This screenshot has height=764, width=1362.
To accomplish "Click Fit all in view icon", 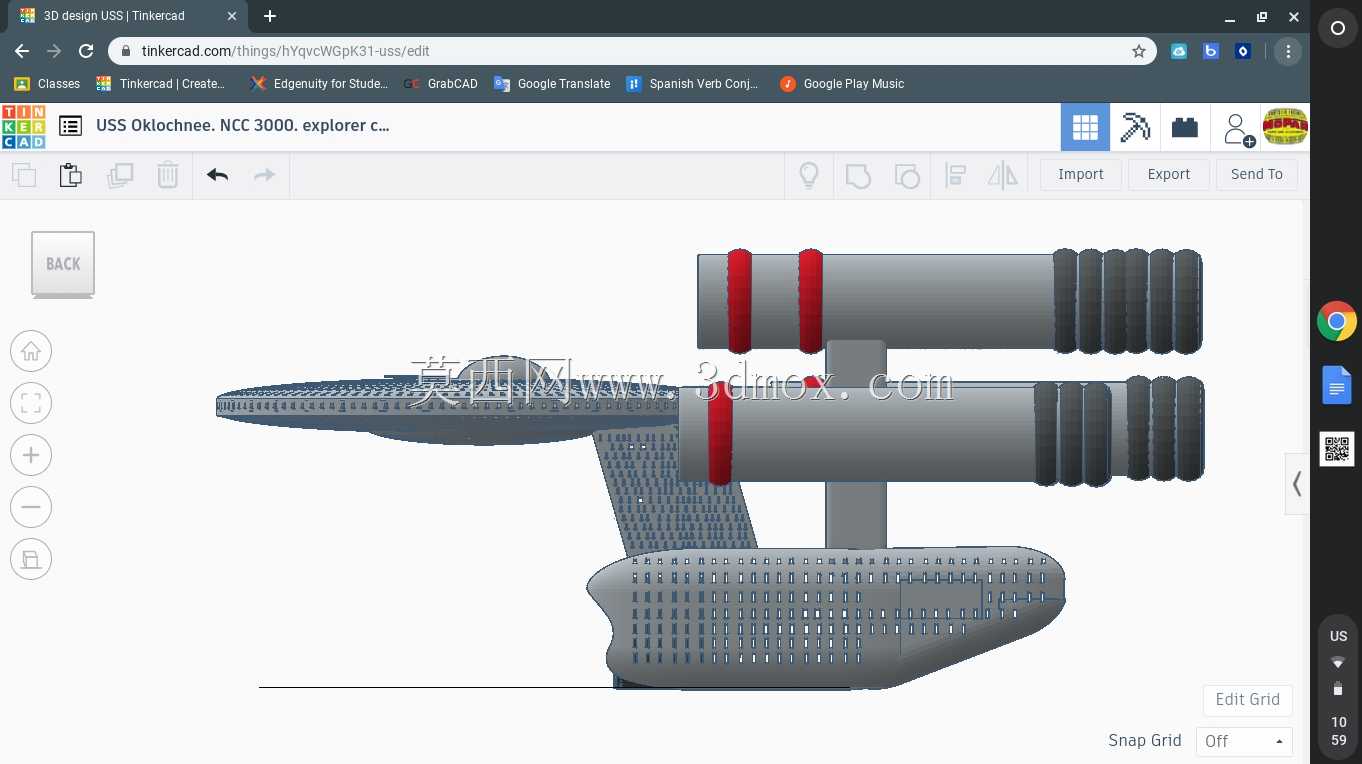I will click(x=31, y=403).
